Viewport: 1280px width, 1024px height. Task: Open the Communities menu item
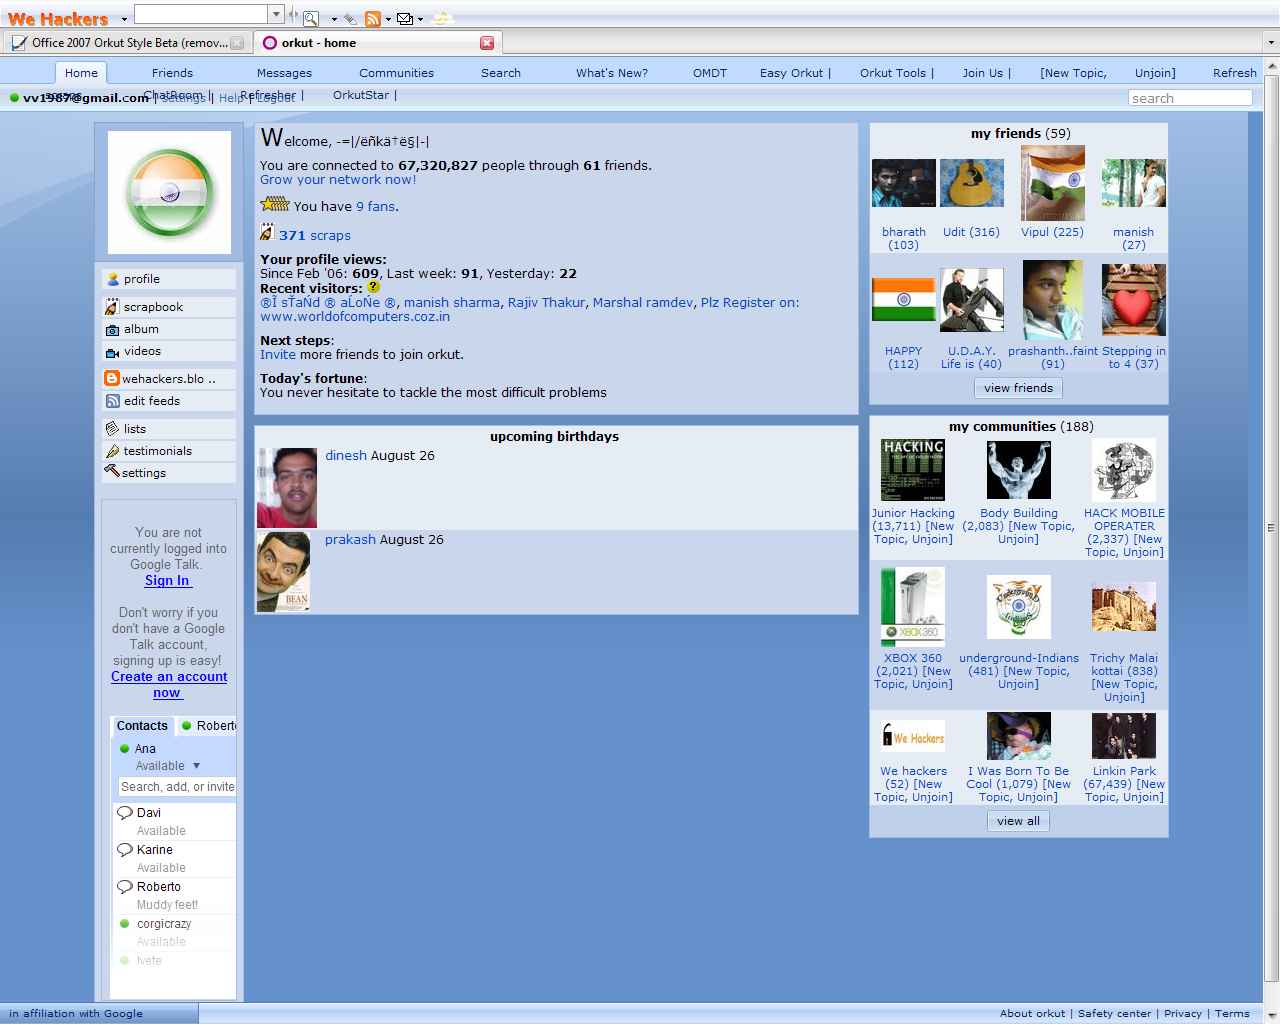[x=396, y=72]
